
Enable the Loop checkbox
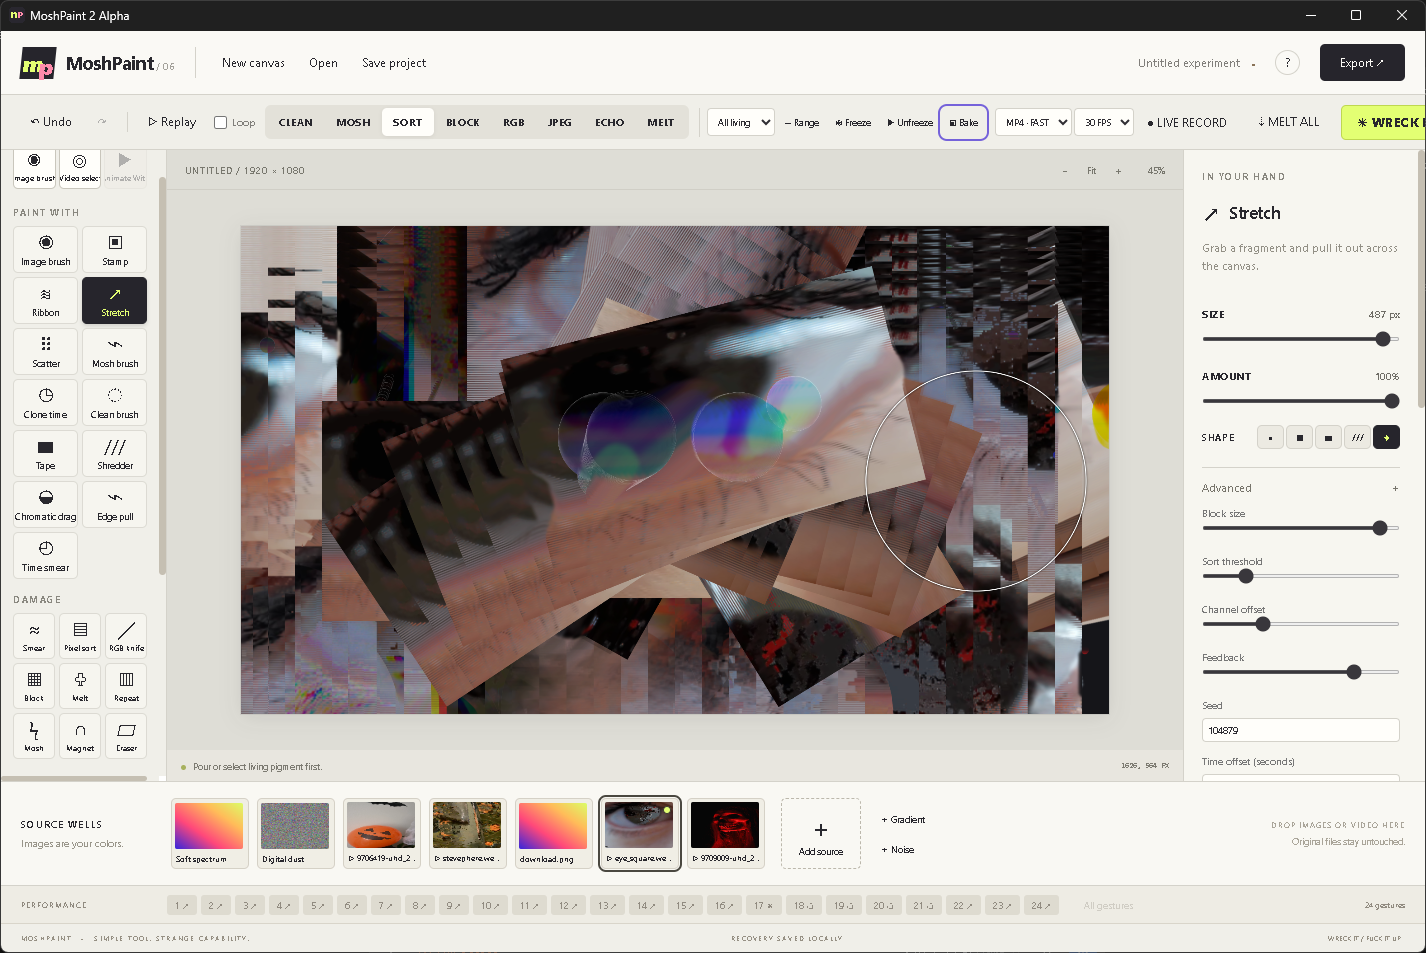221,123
